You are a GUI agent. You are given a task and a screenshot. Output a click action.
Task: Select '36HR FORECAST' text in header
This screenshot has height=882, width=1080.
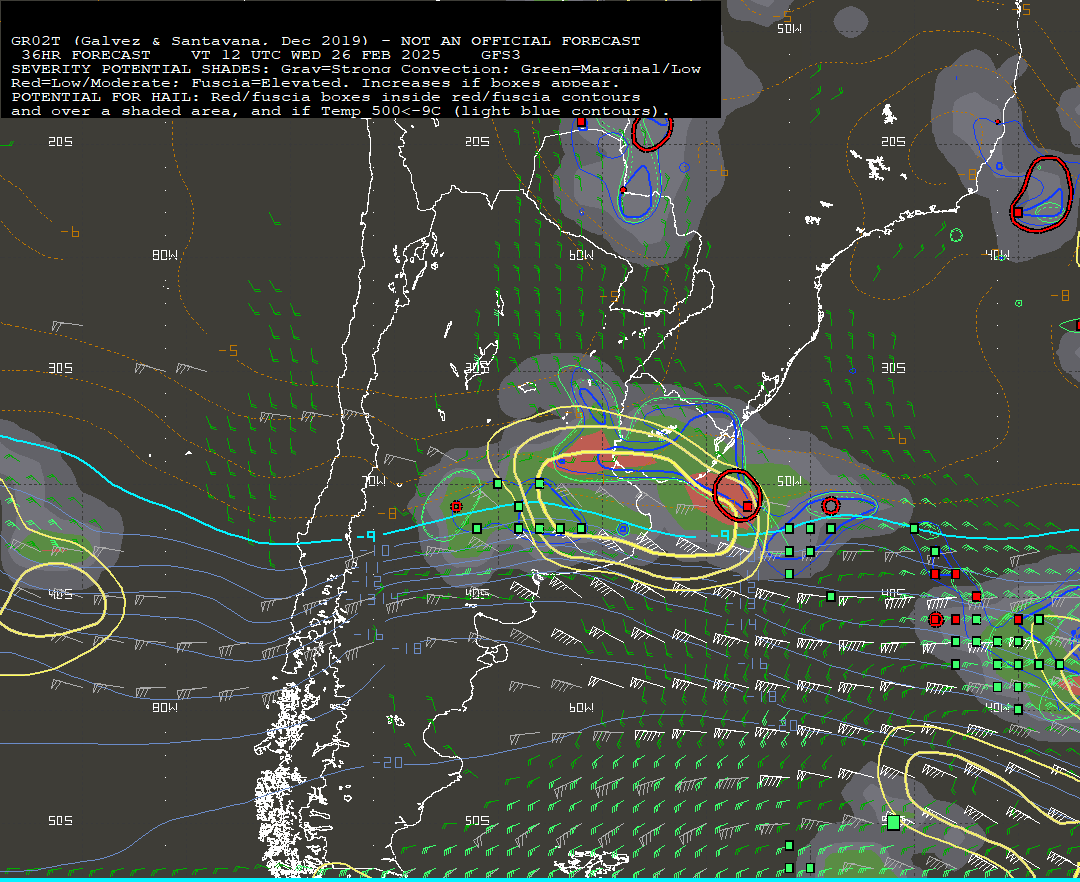tap(86, 54)
